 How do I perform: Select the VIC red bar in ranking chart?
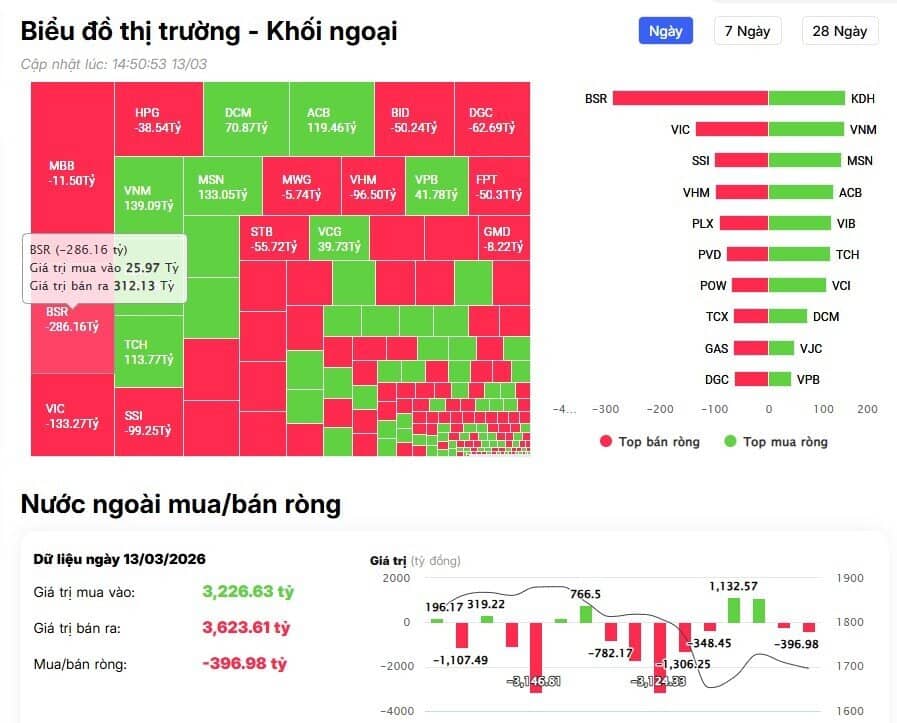click(731, 129)
